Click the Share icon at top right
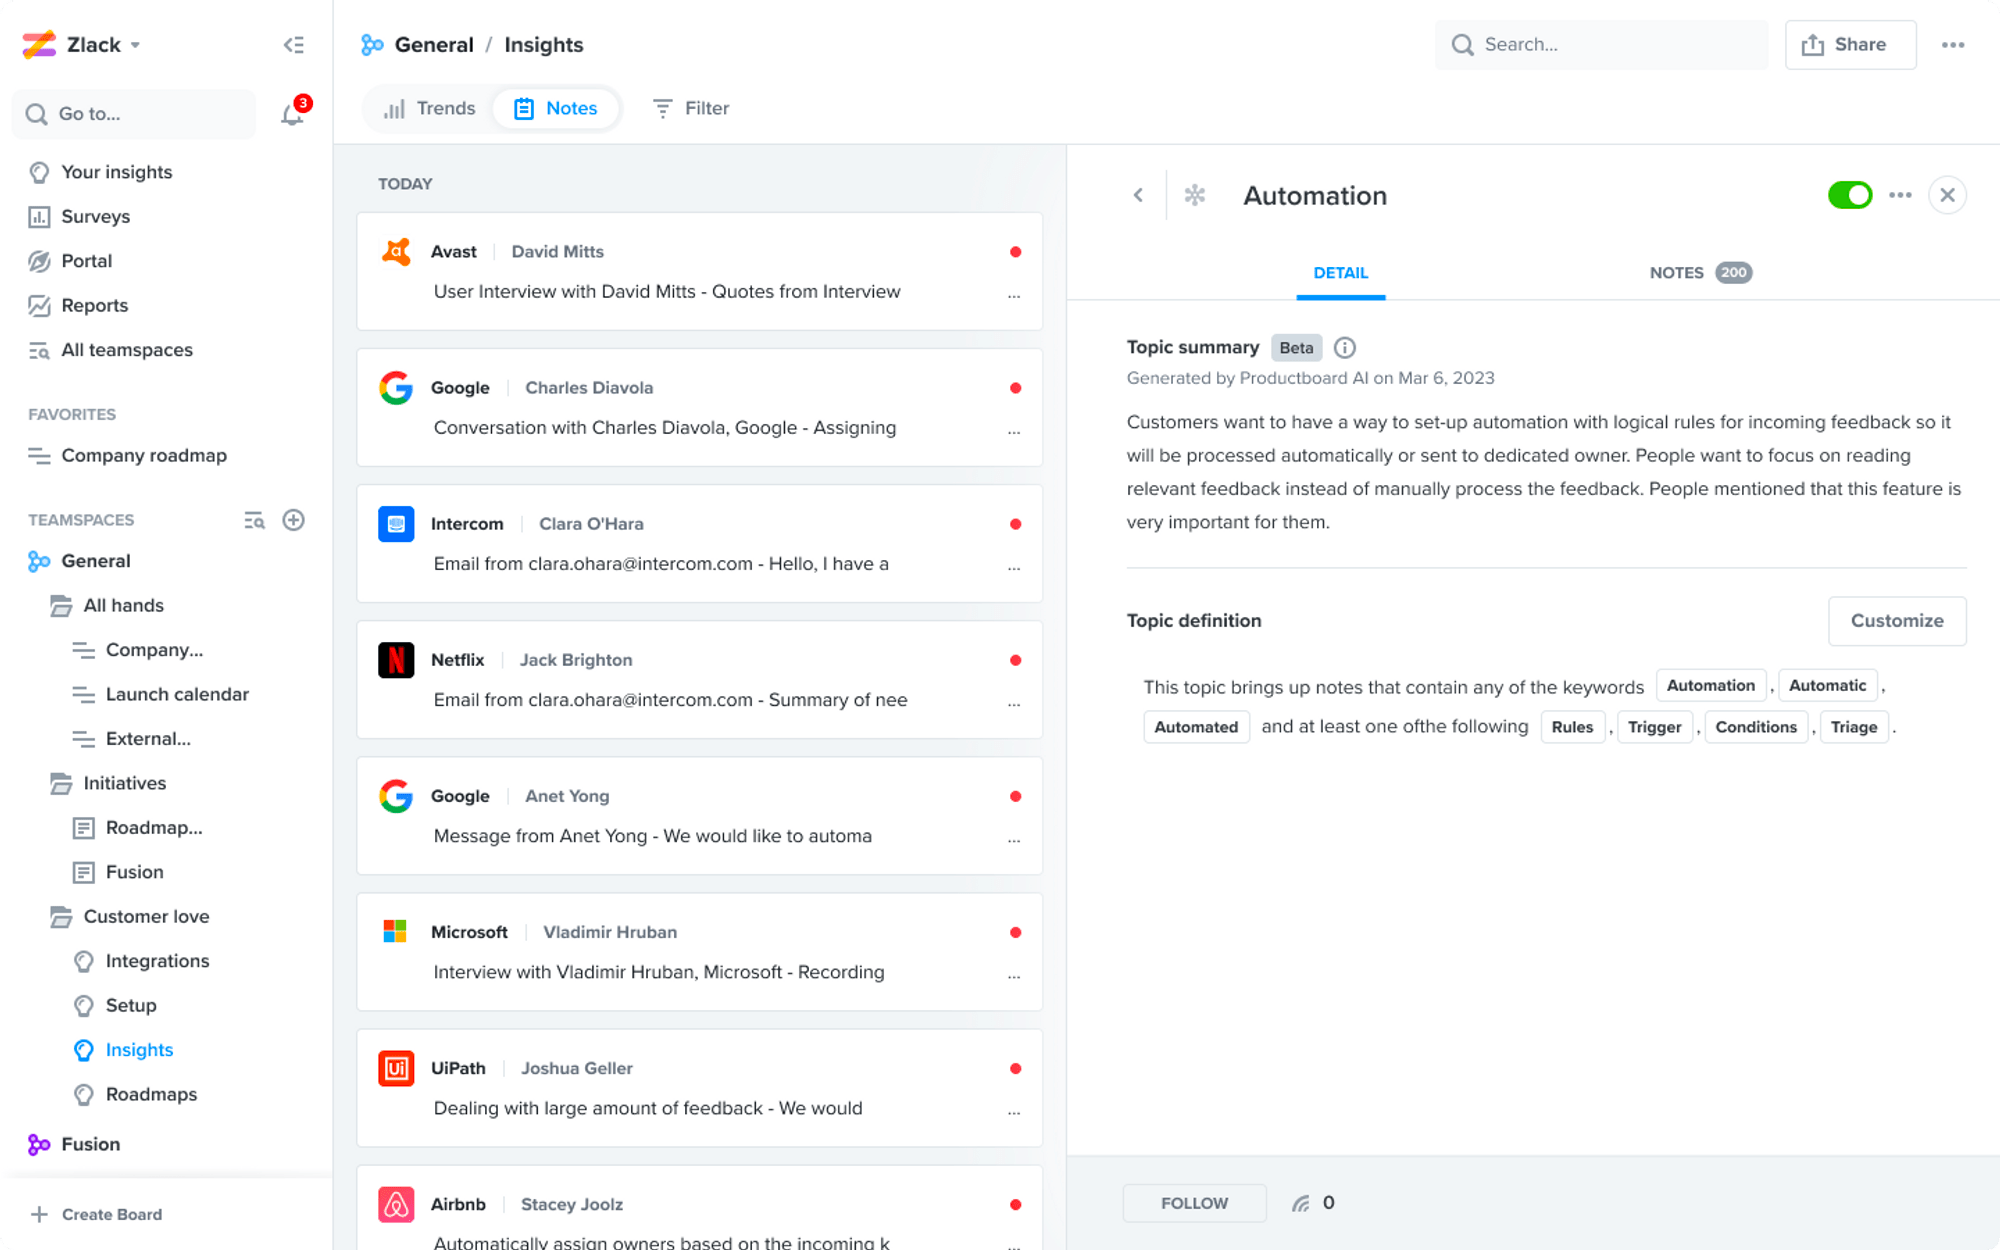The height and width of the screenshot is (1250, 2000). [x=1813, y=44]
